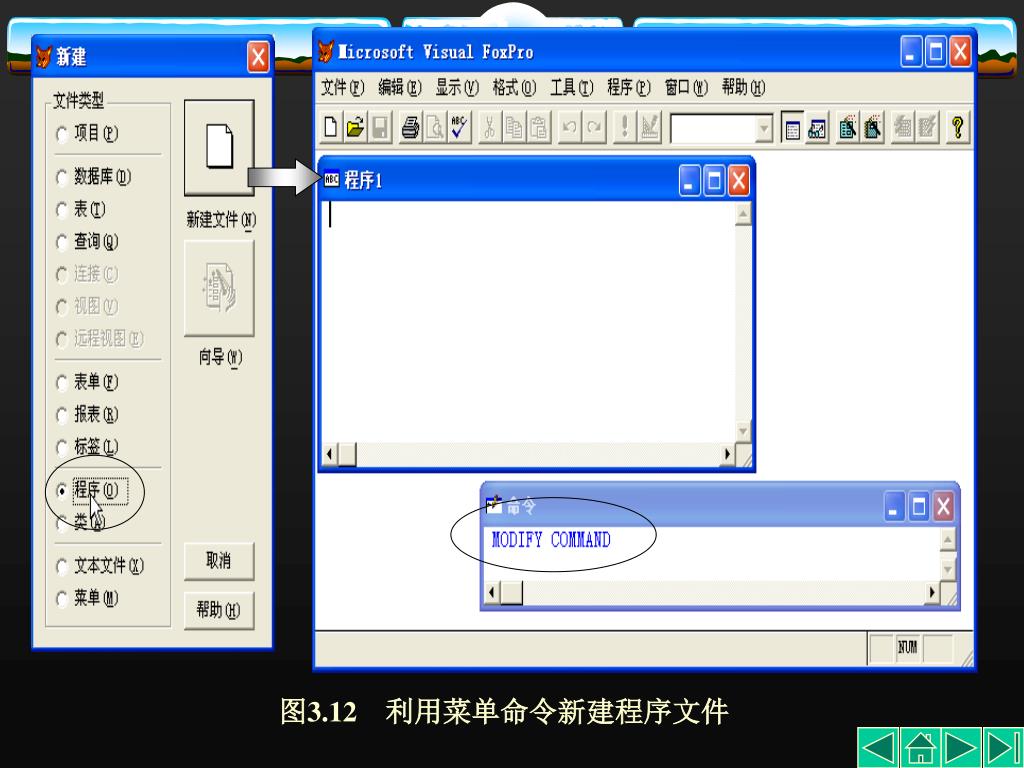Click the left scroll arrow in 命令 window

point(492,592)
